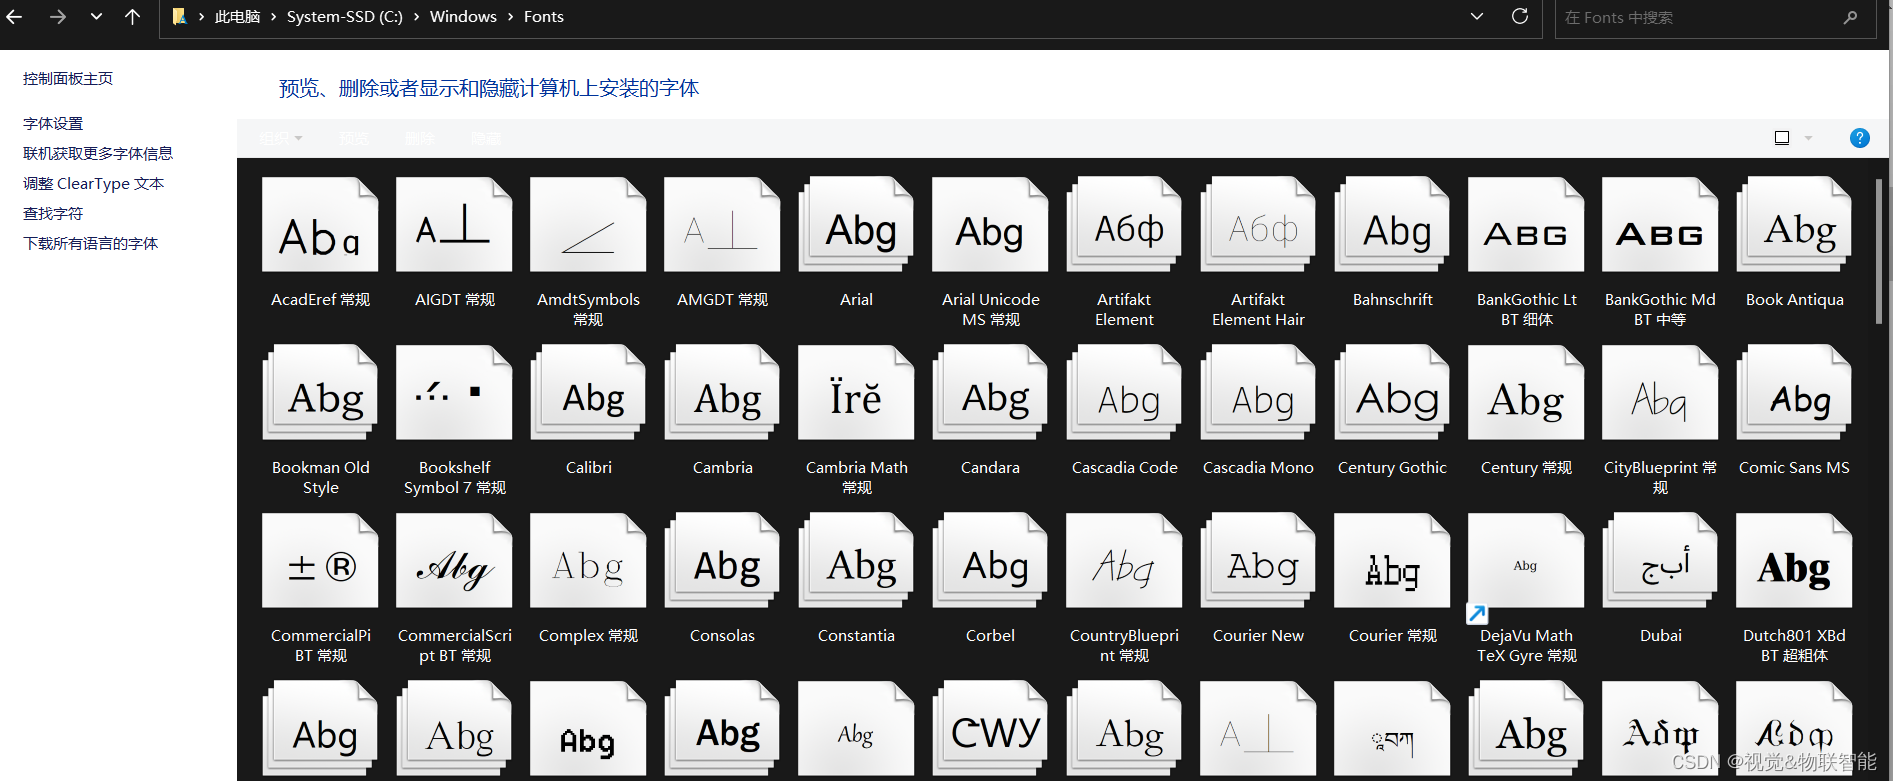Select the AmdtSymbols 常规 font icon
The height and width of the screenshot is (781, 1893).
(588, 225)
